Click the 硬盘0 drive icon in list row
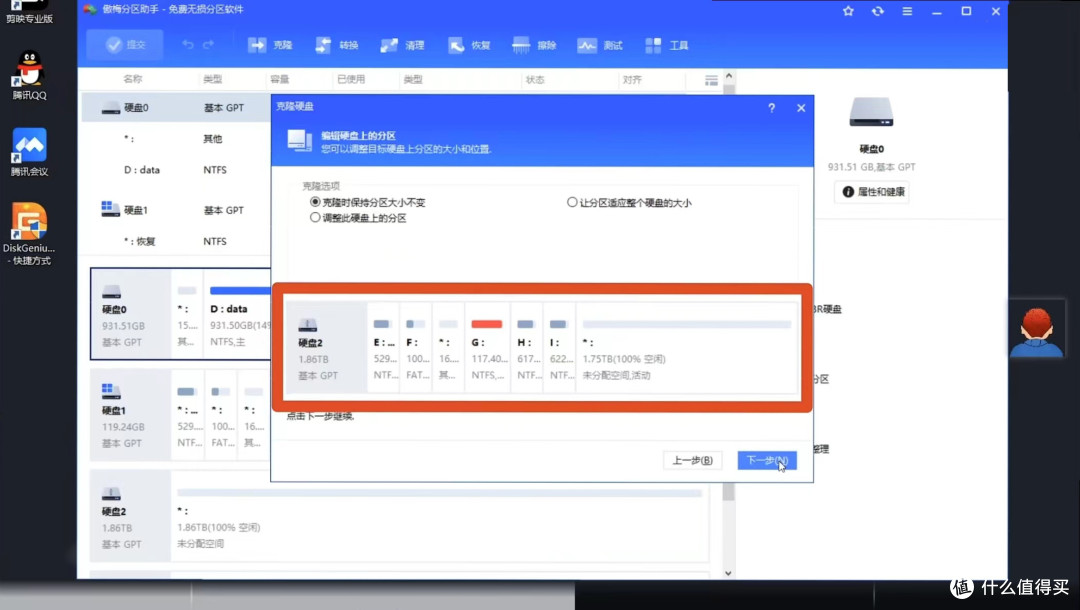The image size is (1080, 610). (x=111, y=108)
